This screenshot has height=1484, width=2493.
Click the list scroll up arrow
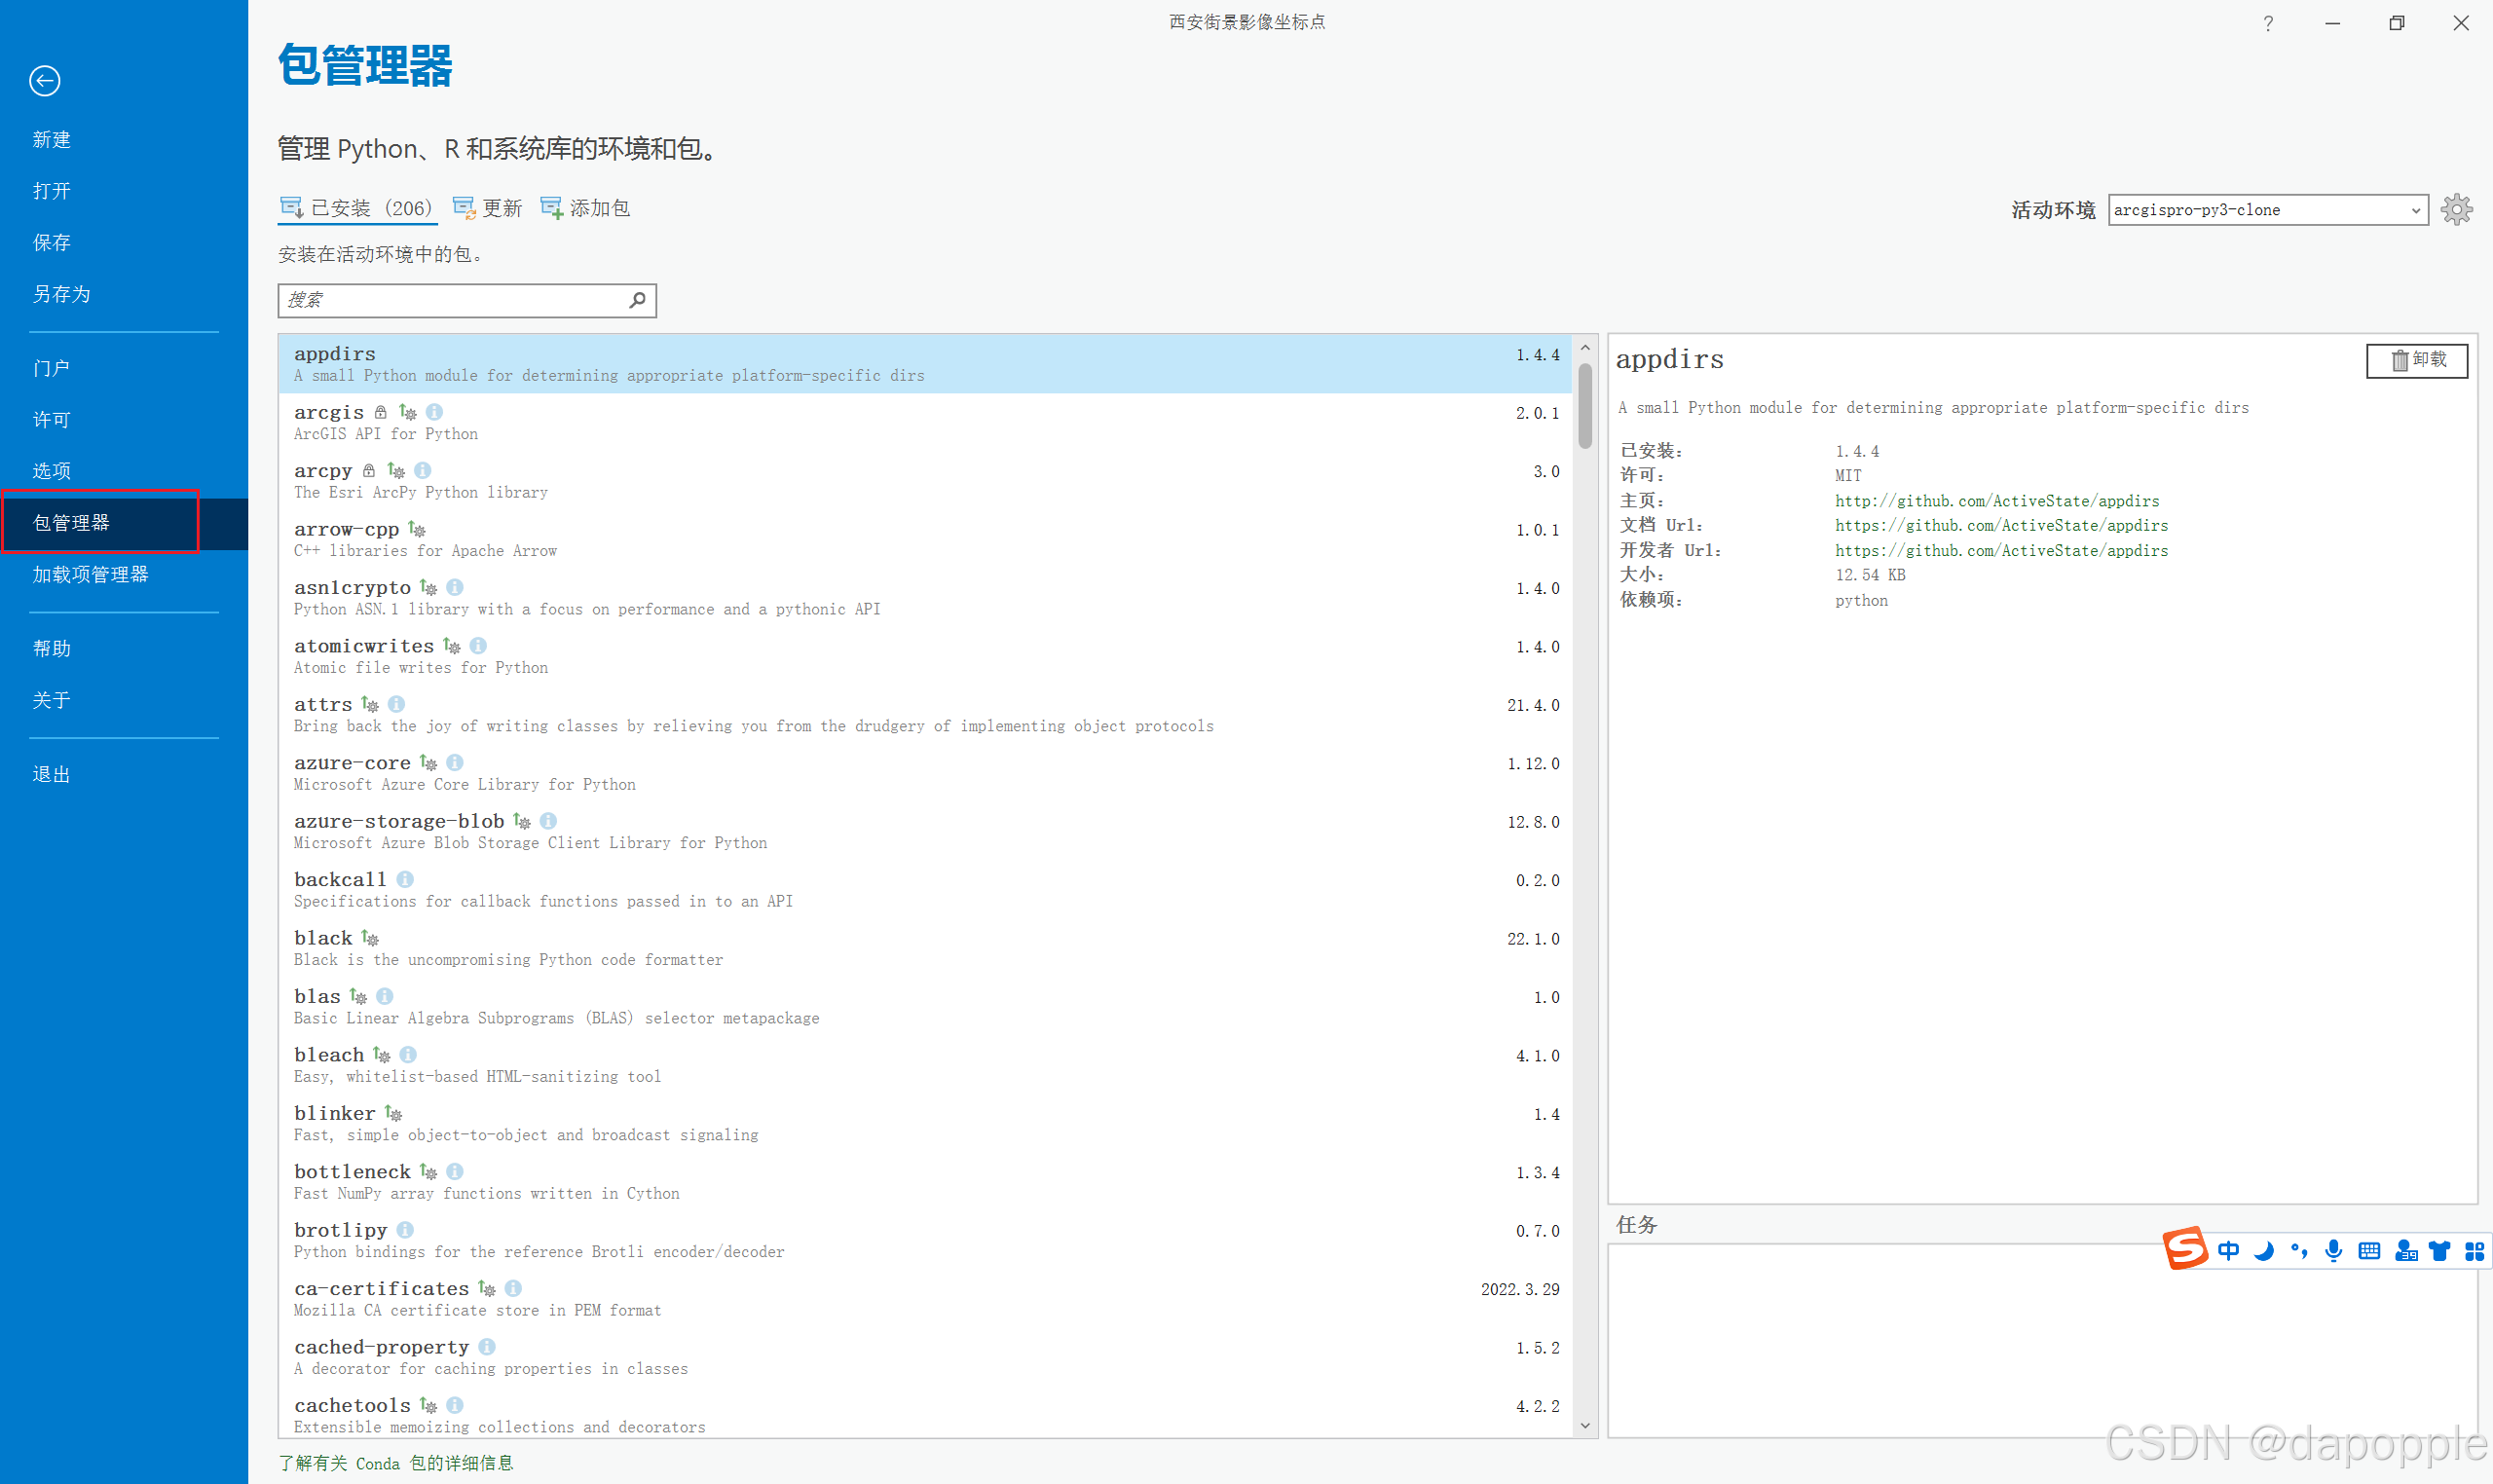1585,347
